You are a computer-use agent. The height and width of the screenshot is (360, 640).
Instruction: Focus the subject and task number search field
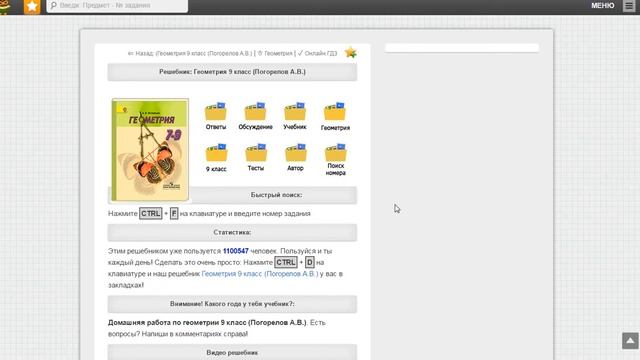click(x=117, y=6)
